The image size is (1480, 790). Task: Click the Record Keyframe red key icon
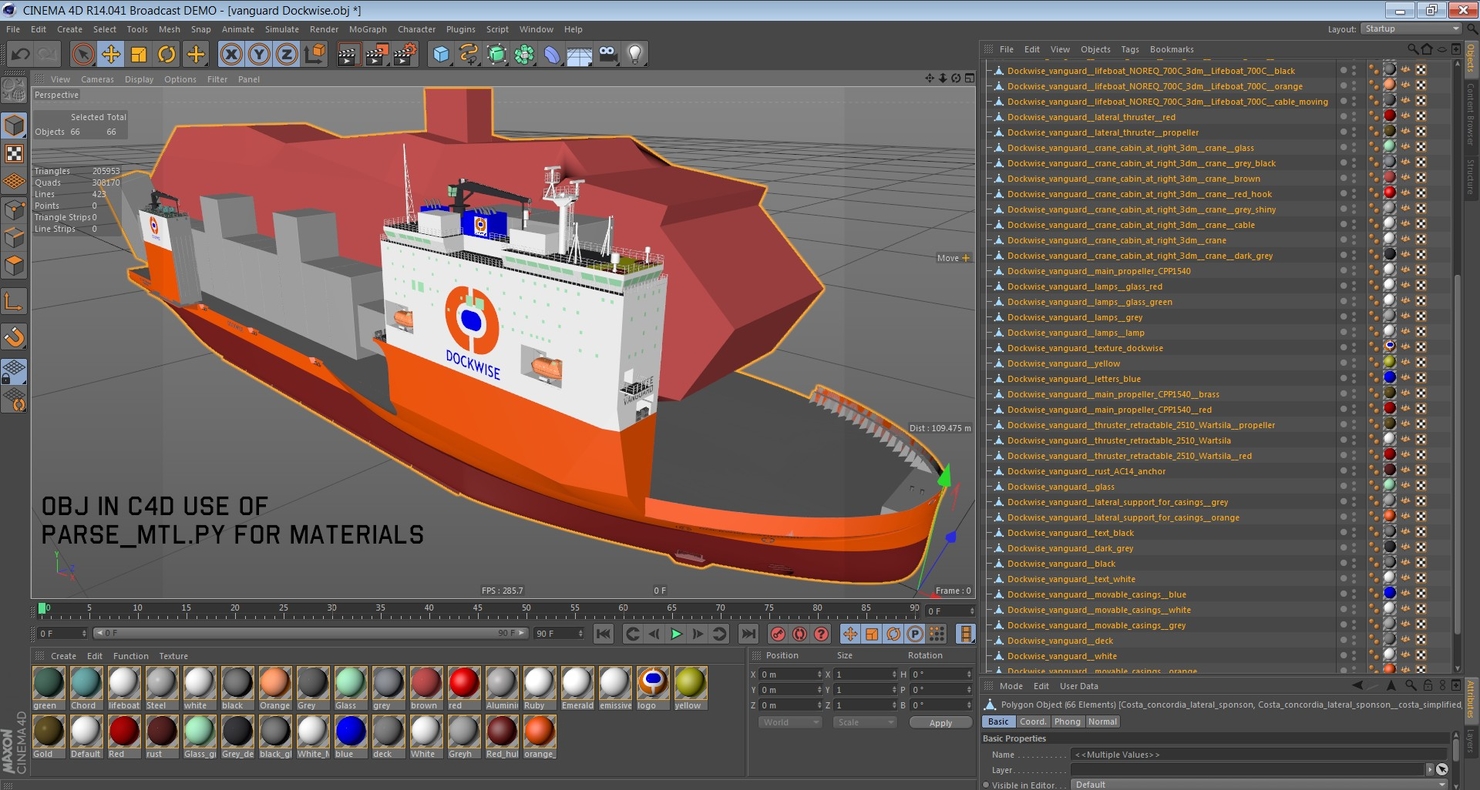pos(778,633)
